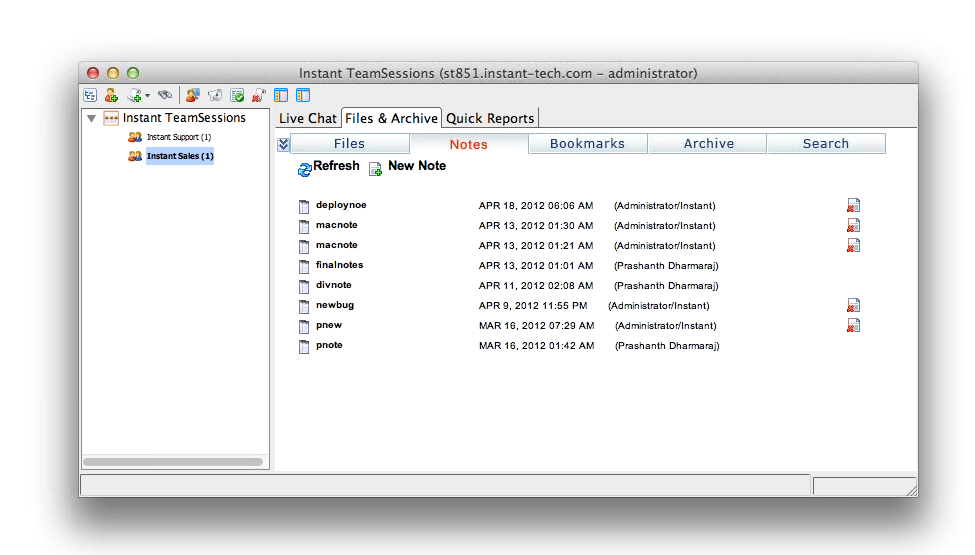Click the note icon beside finalnotes
Image resolution: width=975 pixels, height=555 pixels.
pos(303,267)
